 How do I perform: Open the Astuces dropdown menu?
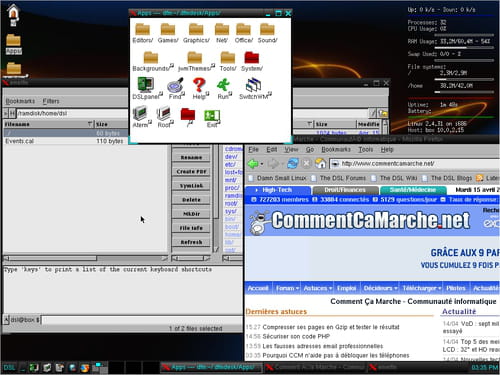(317, 288)
